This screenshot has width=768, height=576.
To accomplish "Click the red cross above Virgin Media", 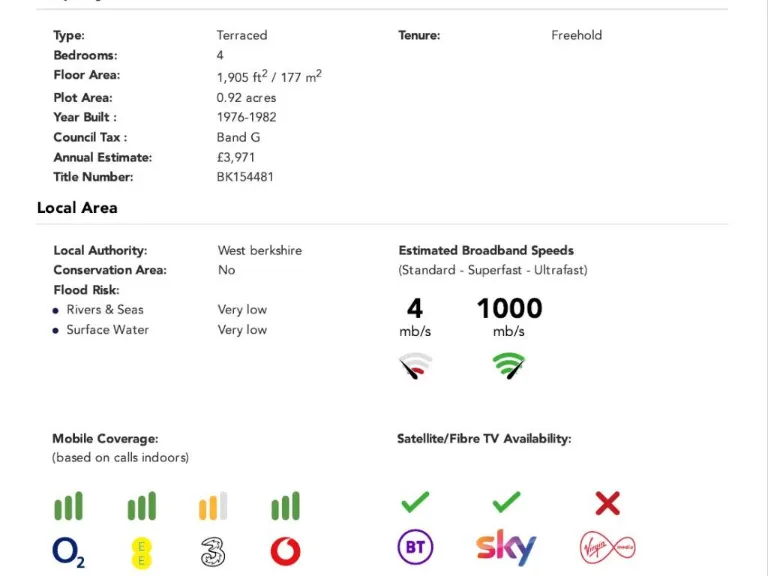I will click(607, 503).
